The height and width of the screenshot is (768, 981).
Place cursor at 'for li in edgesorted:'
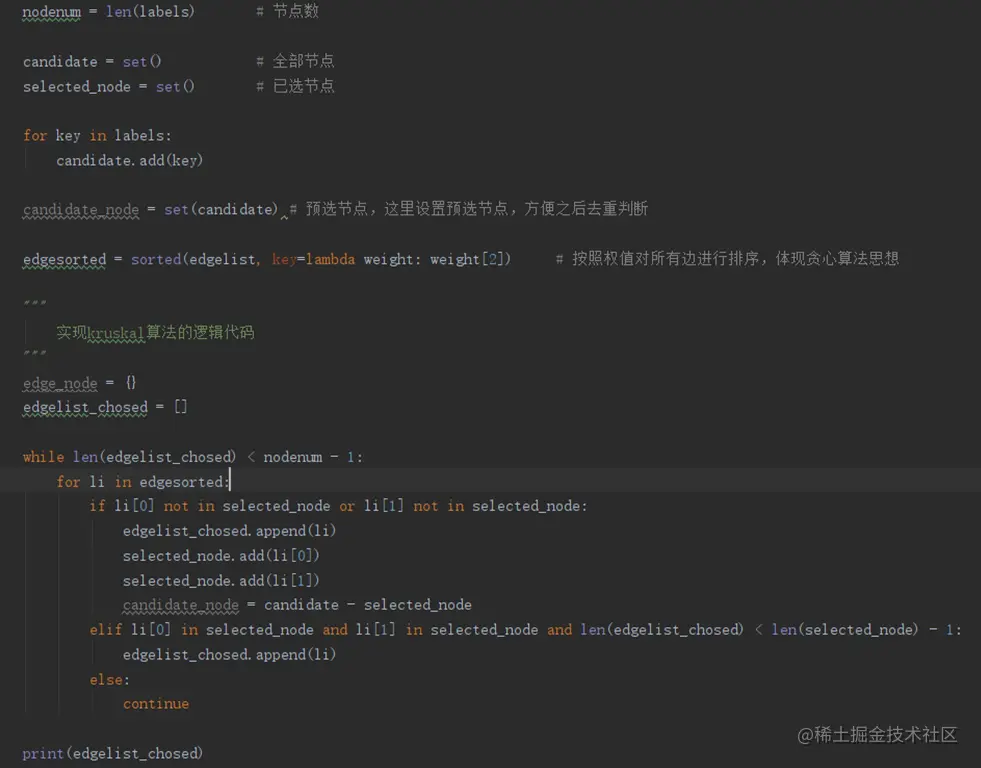(x=143, y=482)
